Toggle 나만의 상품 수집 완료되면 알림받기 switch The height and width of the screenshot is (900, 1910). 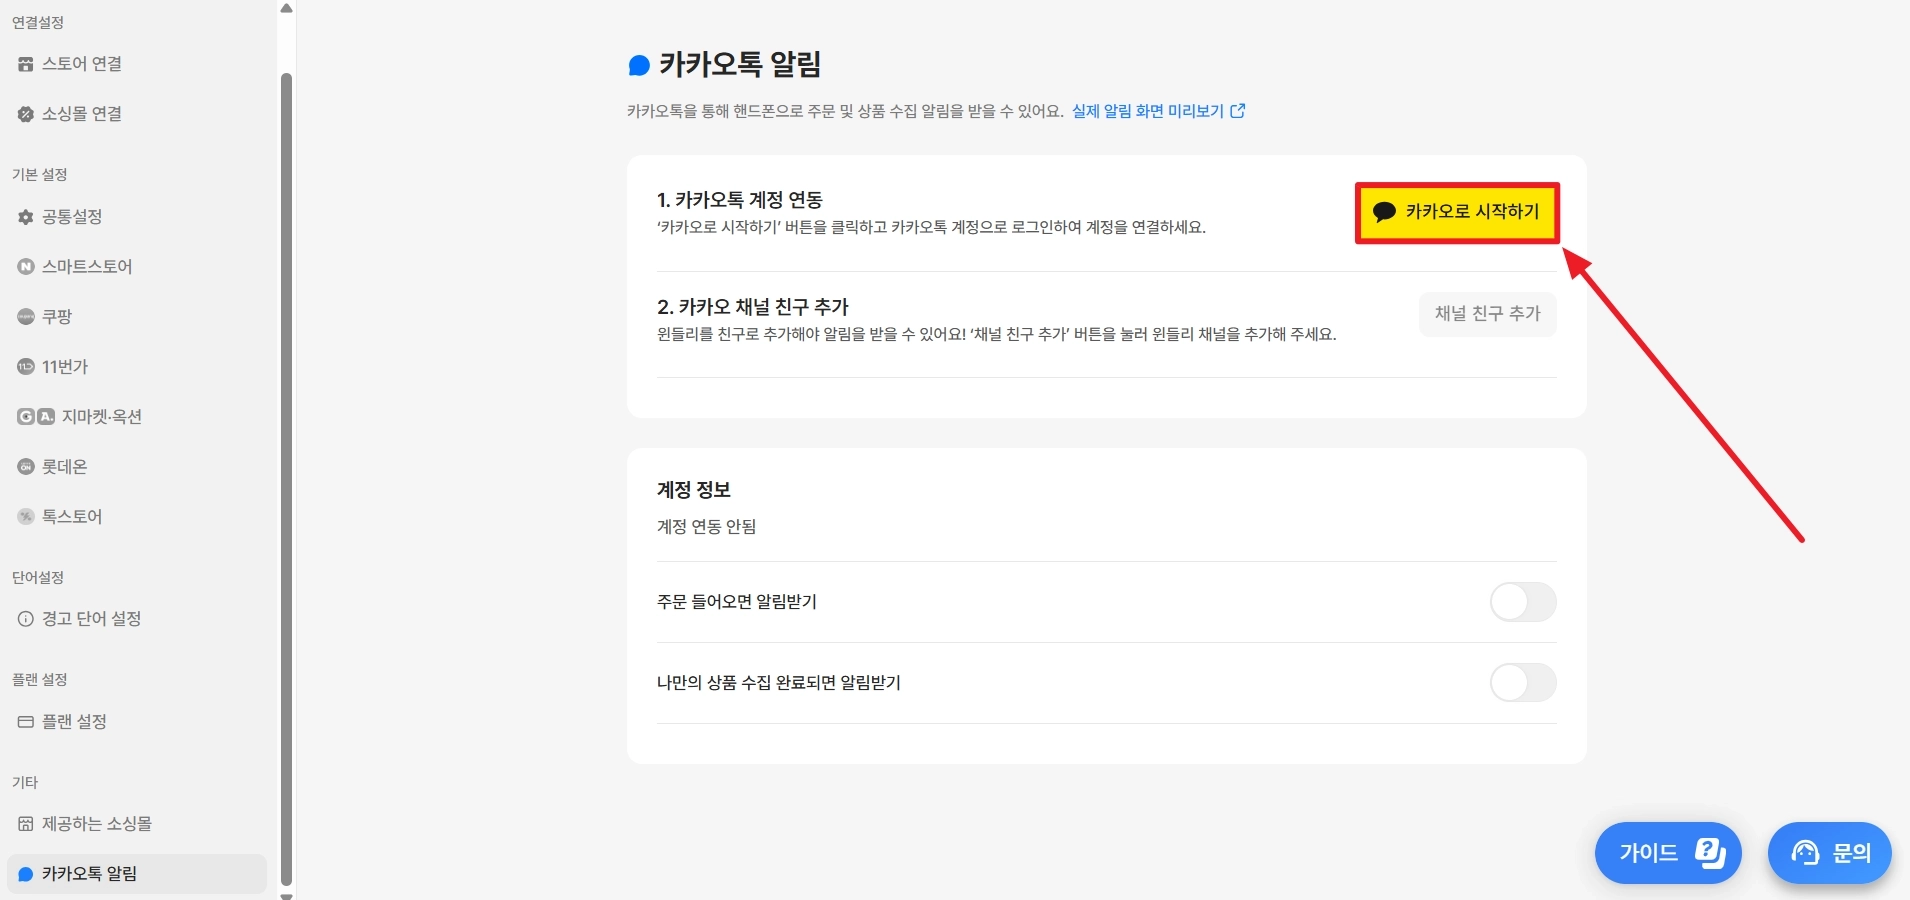point(1523,683)
